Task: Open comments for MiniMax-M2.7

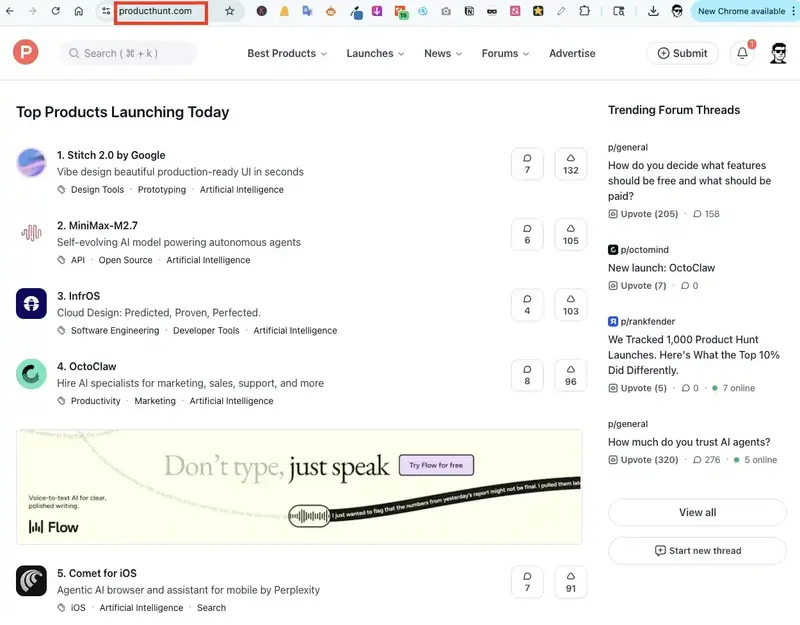Action: (x=527, y=235)
